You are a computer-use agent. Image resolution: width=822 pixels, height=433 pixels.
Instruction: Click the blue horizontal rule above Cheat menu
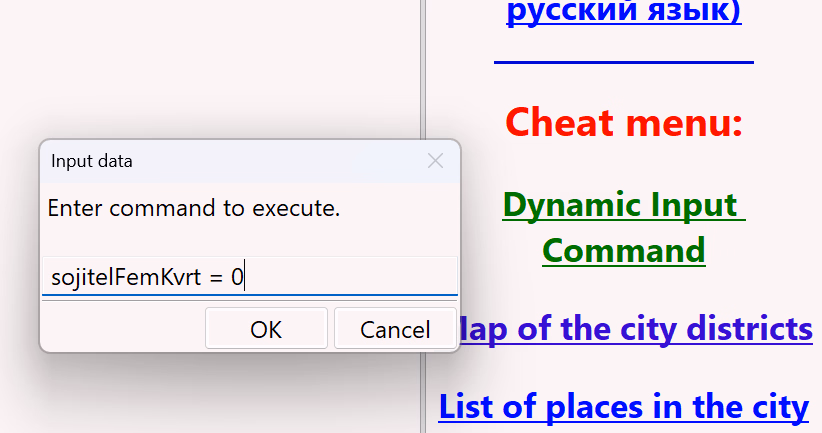tap(624, 62)
